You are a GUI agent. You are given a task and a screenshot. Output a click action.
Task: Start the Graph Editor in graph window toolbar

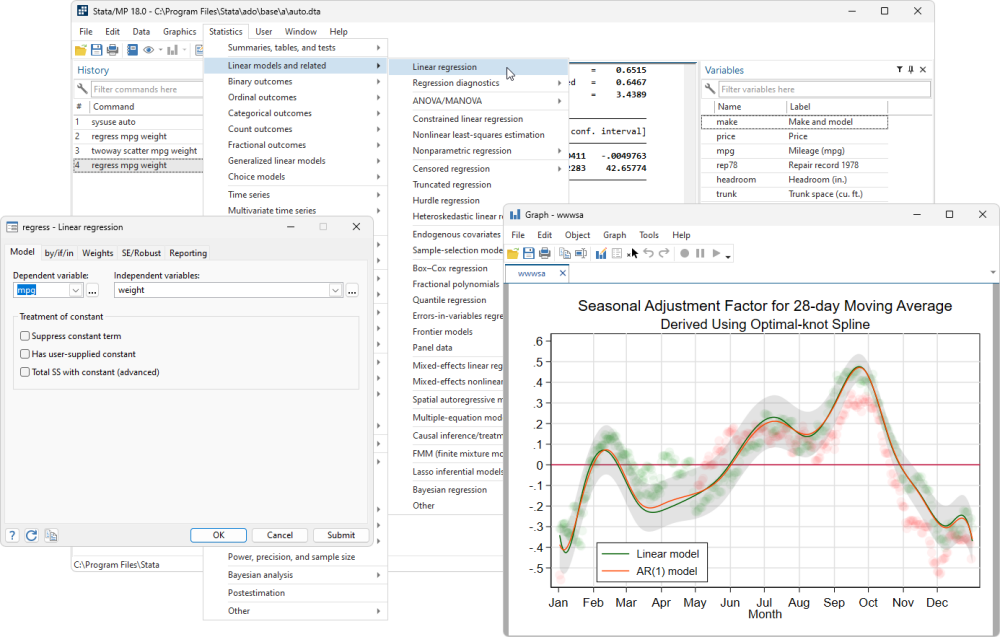tap(601, 254)
